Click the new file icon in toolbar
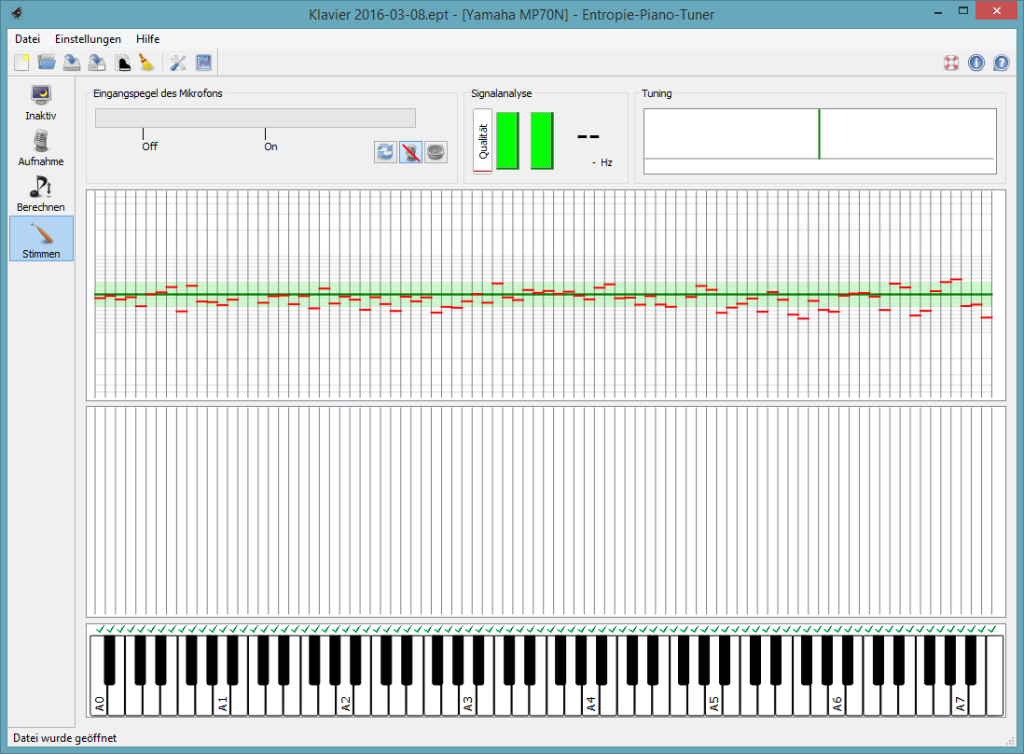Screen dimensions: 1024x754 [21, 63]
